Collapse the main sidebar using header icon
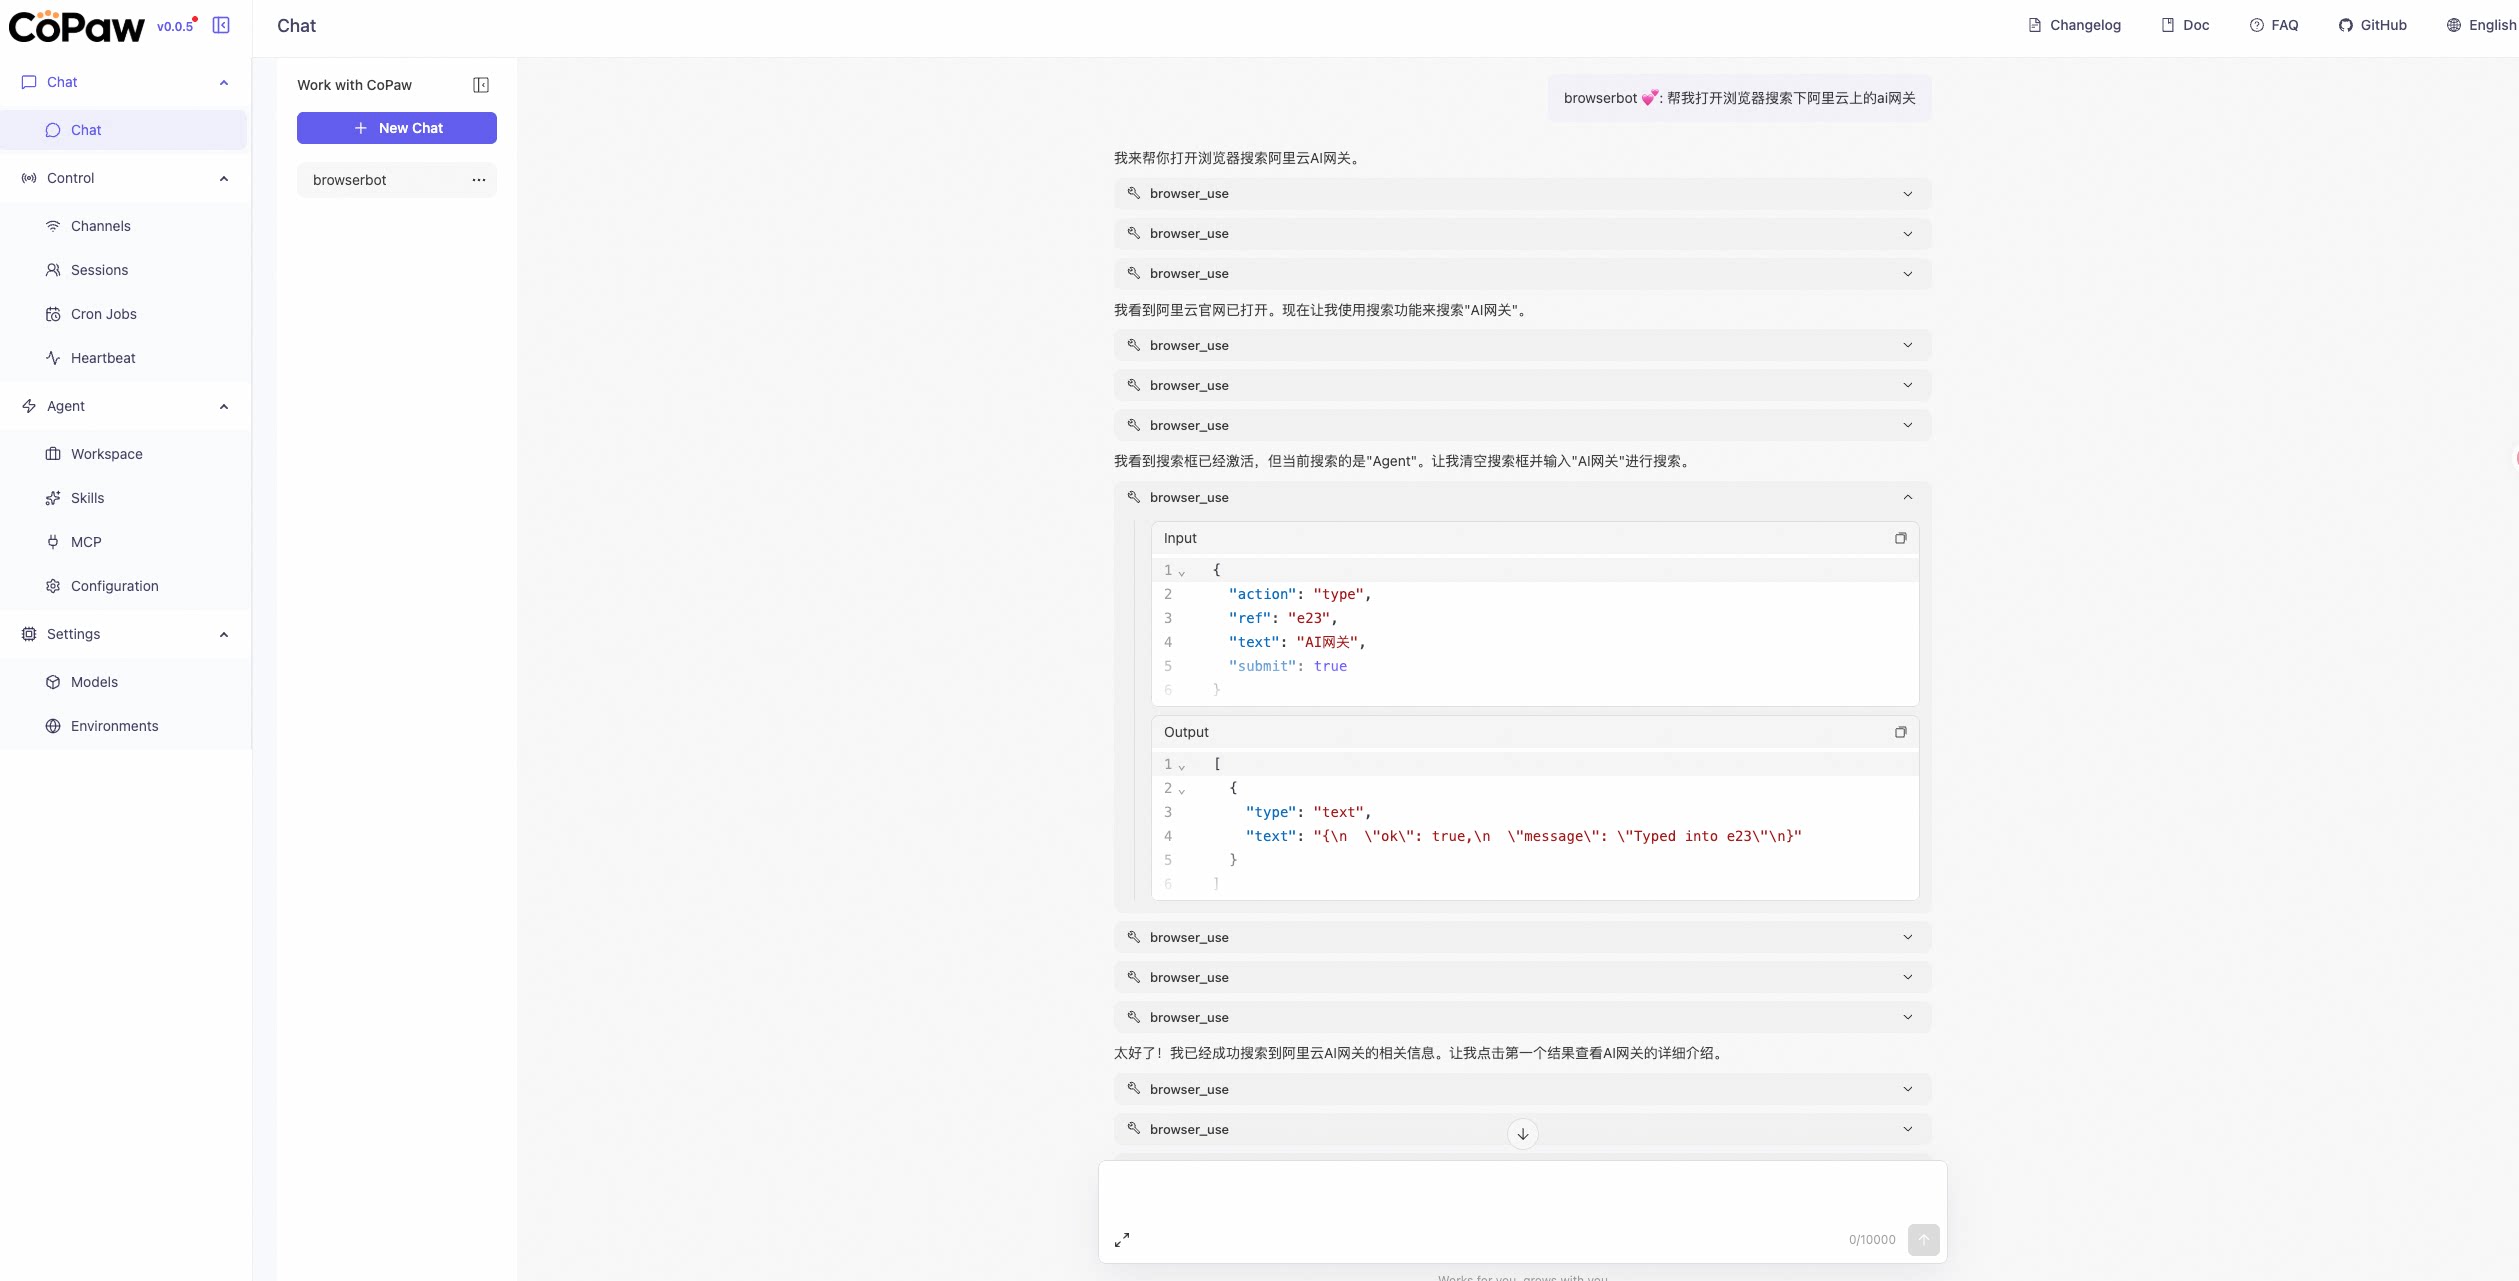This screenshot has height=1281, width=2519. (221, 25)
